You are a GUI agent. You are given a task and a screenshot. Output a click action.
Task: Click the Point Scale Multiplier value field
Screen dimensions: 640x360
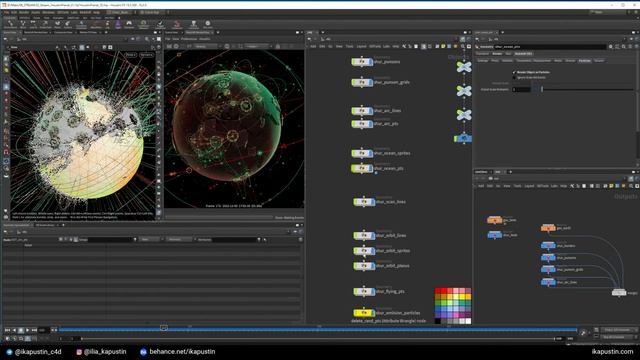point(521,89)
